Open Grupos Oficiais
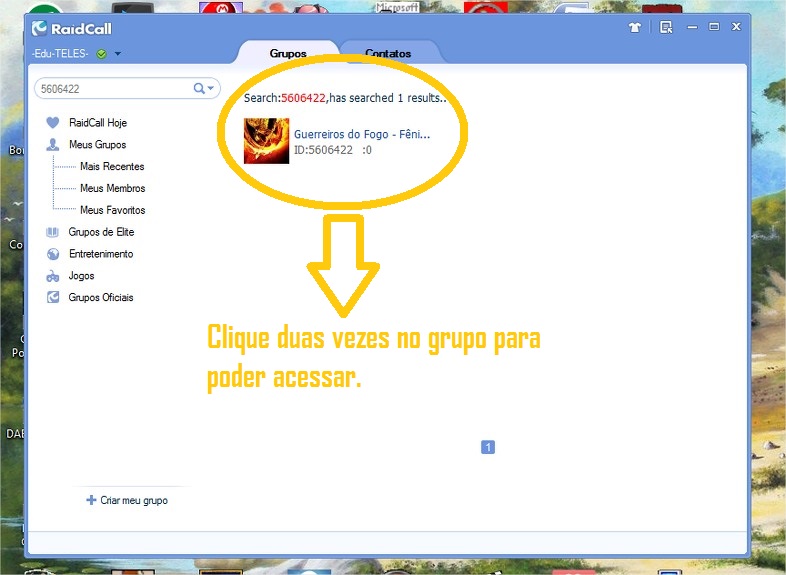 tap(101, 297)
